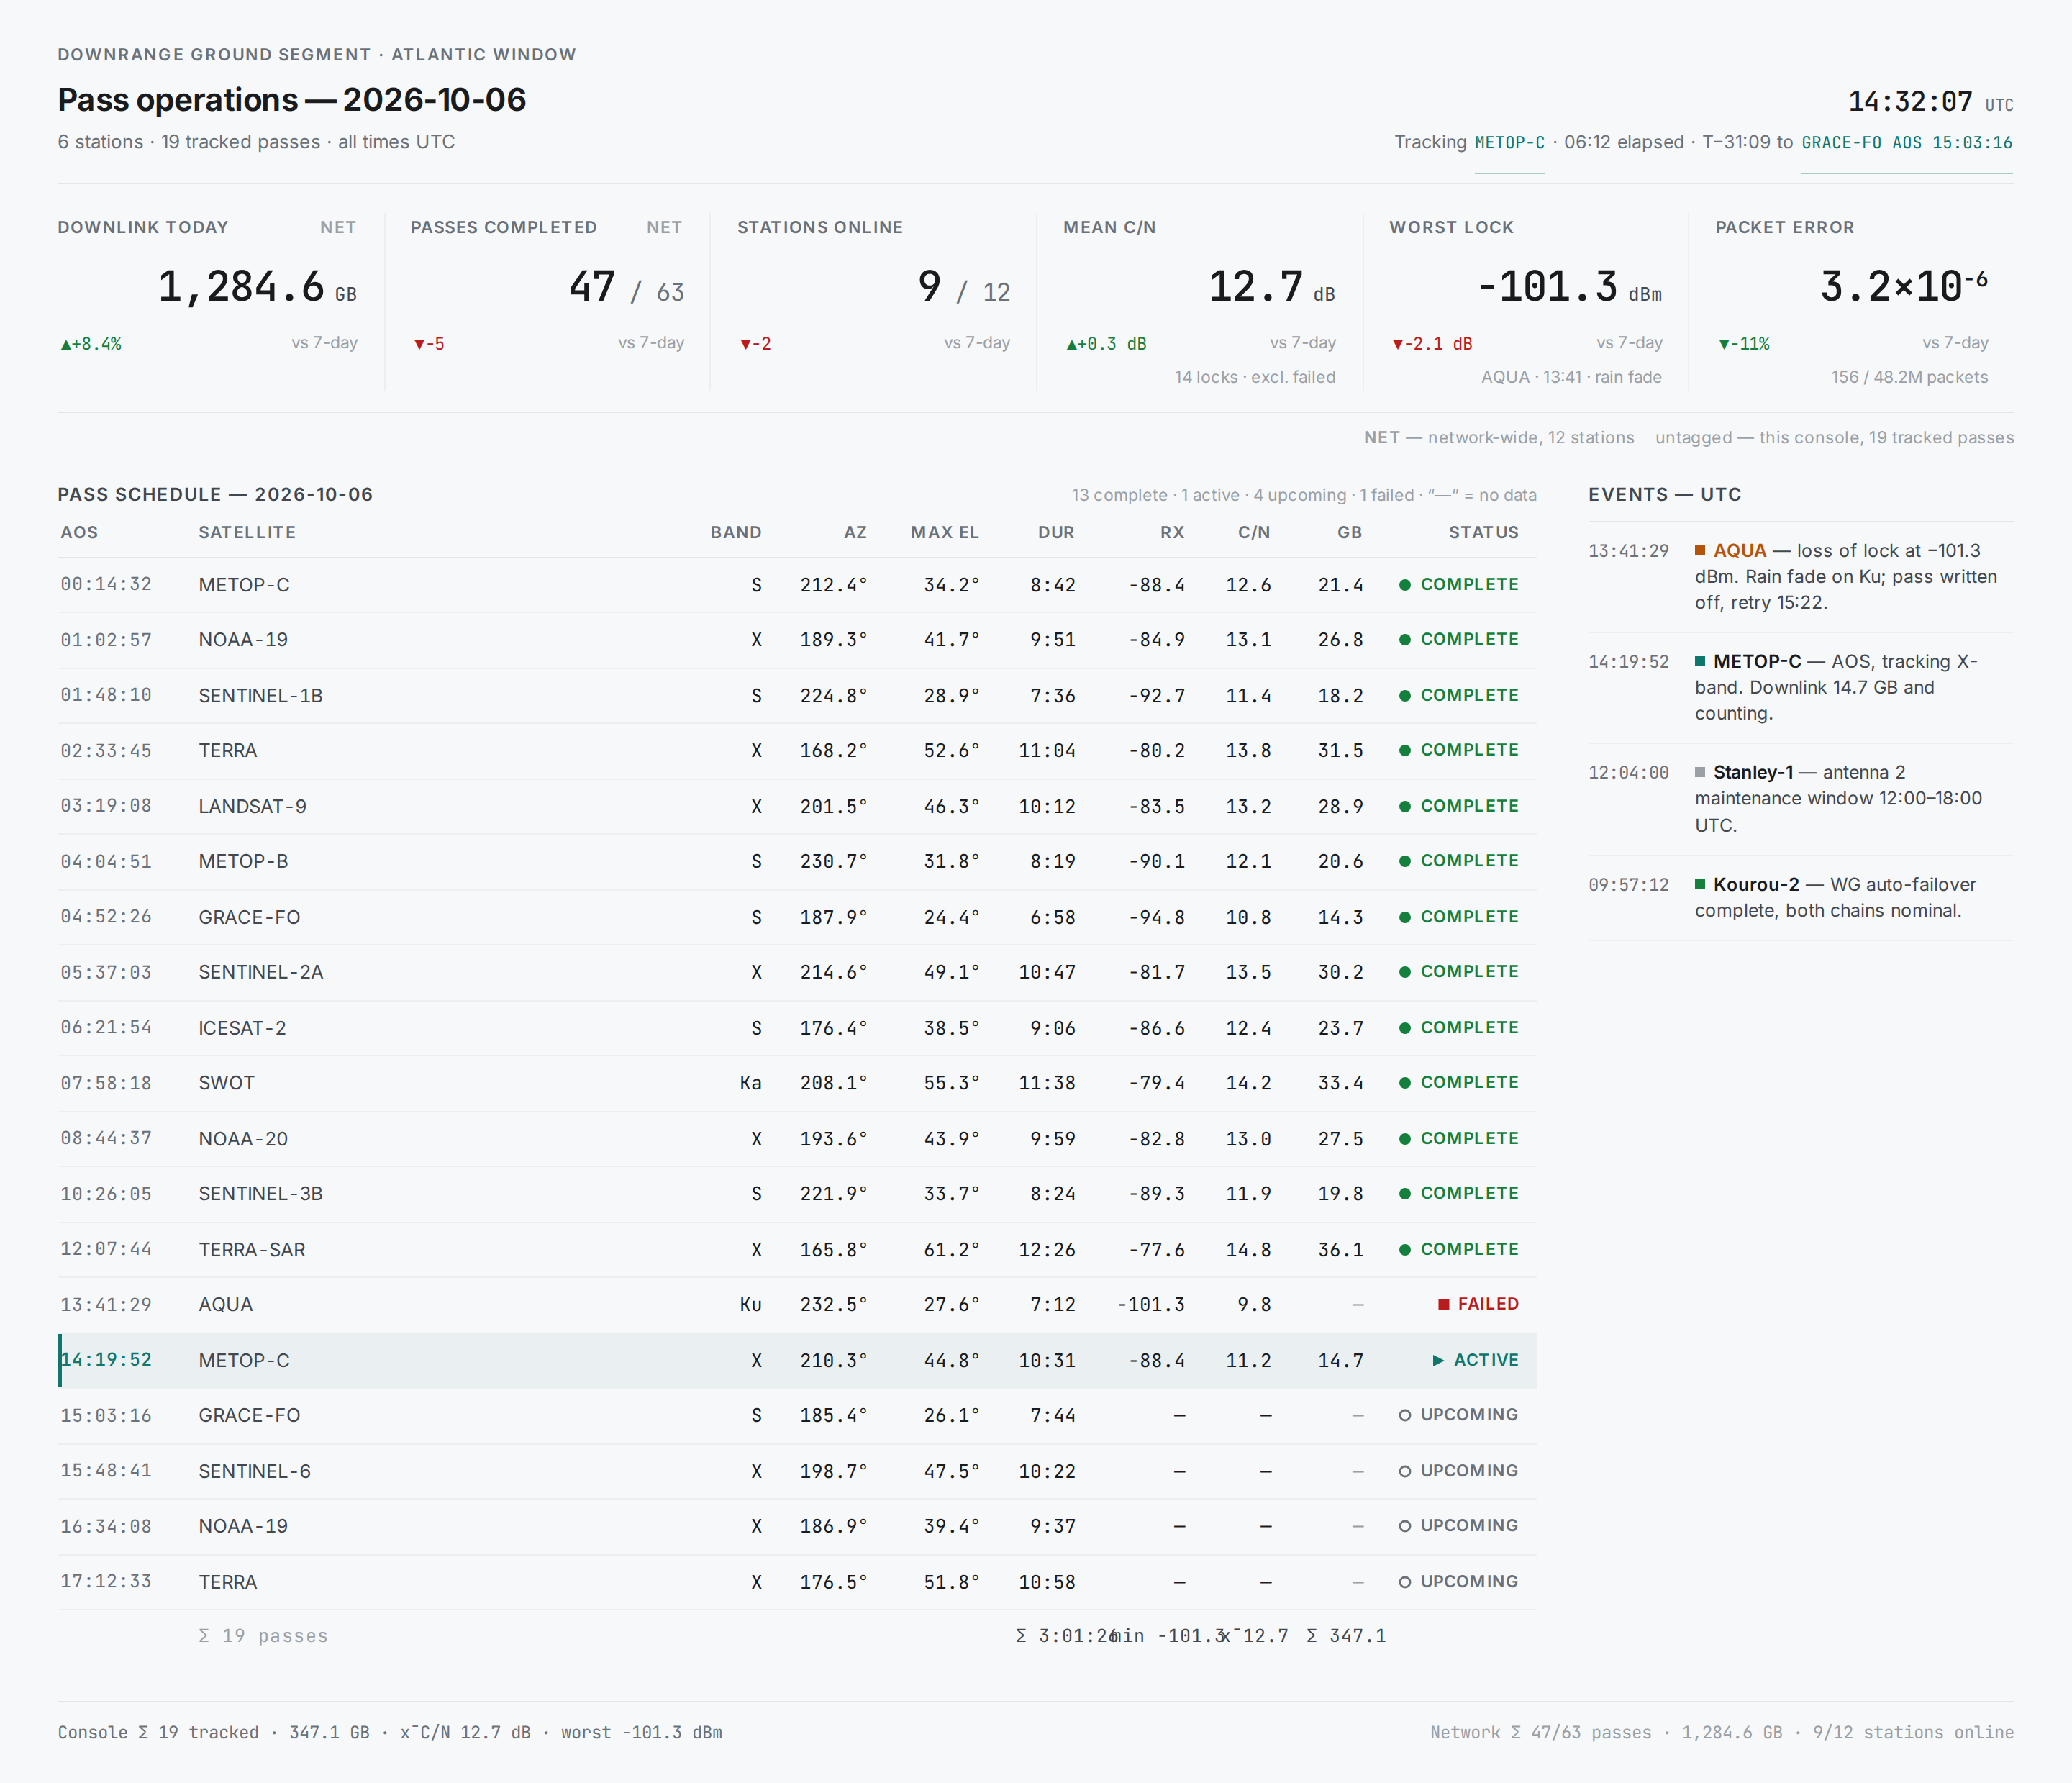The image size is (2072, 1783).
Task: Sort by SATELLITE column header
Action: (x=247, y=532)
